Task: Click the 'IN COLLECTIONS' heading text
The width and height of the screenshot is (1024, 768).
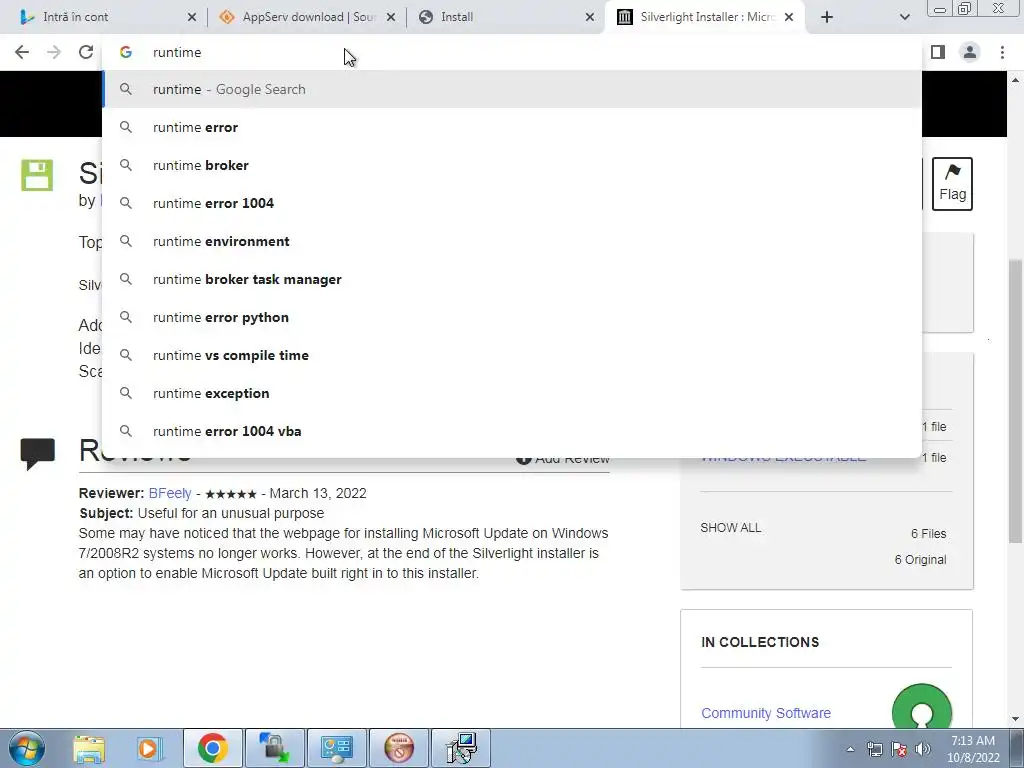Action: click(x=760, y=643)
